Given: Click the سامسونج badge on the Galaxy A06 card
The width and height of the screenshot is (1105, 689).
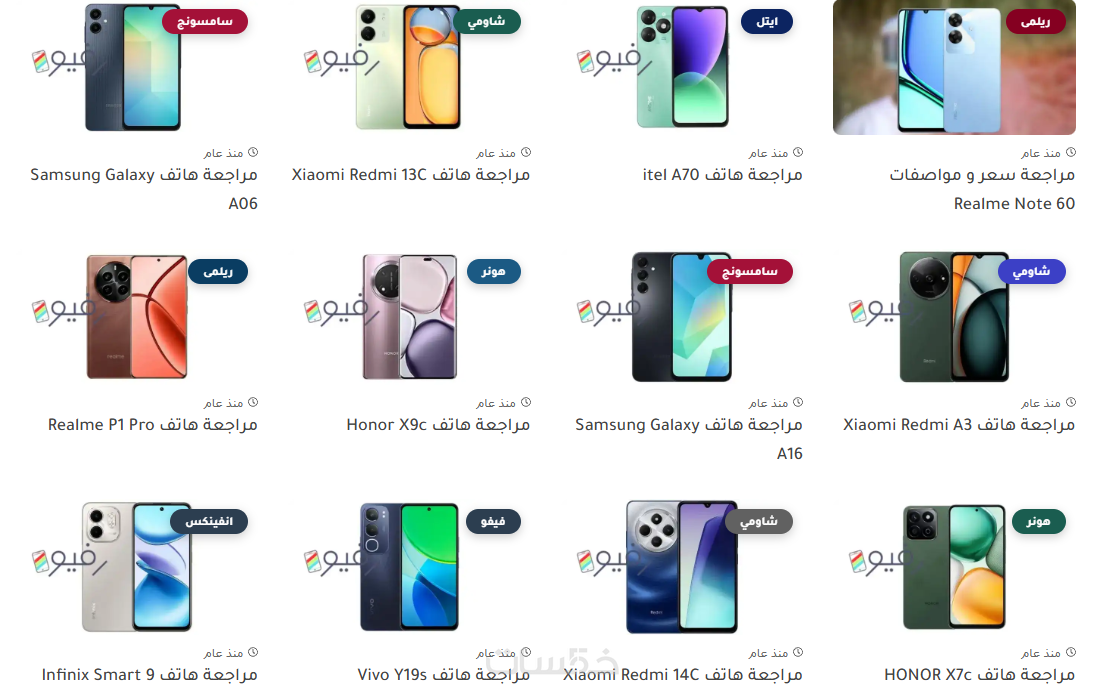Looking at the screenshot, I should [205, 21].
